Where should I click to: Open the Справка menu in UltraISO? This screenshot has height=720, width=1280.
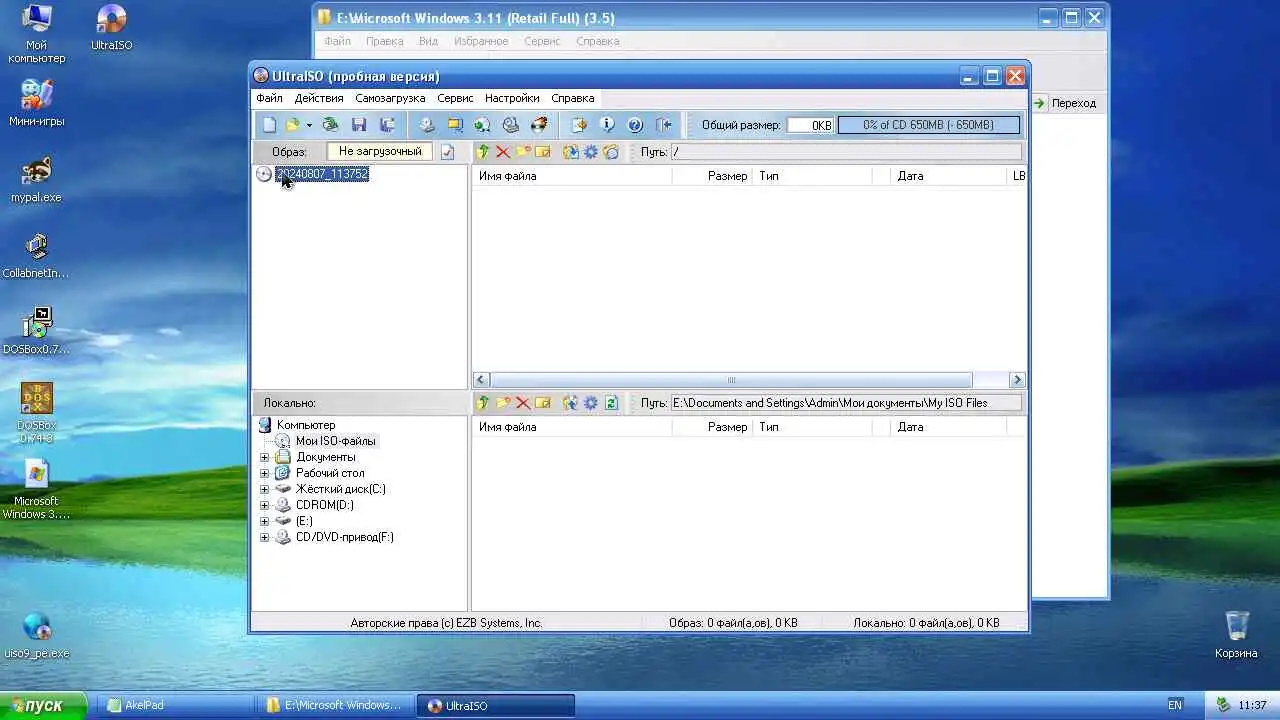573,98
